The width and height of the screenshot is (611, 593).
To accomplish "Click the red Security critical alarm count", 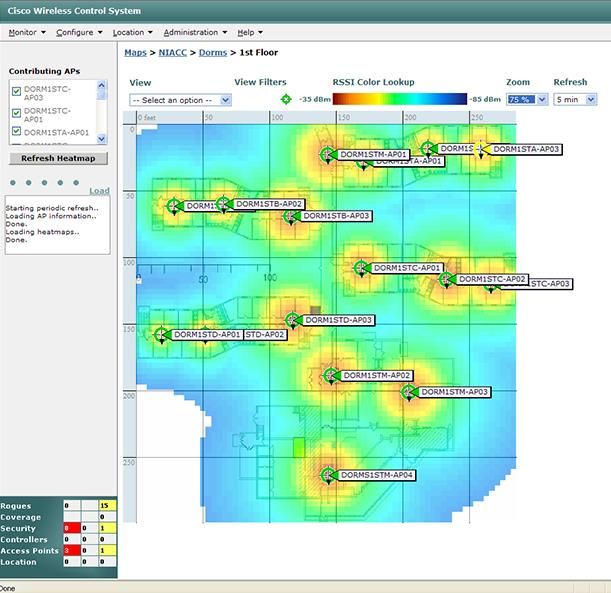I will click(72, 528).
